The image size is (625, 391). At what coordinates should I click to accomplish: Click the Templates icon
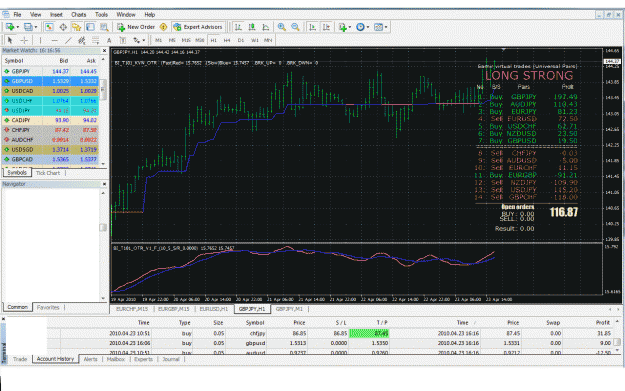pos(378,27)
